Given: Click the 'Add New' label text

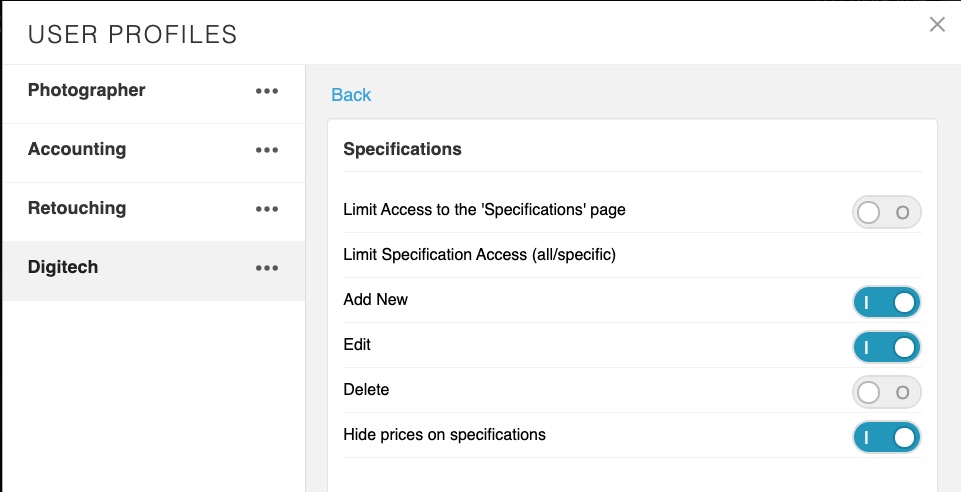Looking at the screenshot, I should click(x=375, y=299).
